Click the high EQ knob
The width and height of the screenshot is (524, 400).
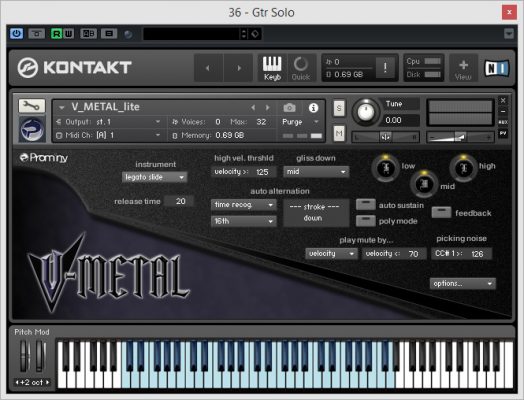tap(463, 168)
